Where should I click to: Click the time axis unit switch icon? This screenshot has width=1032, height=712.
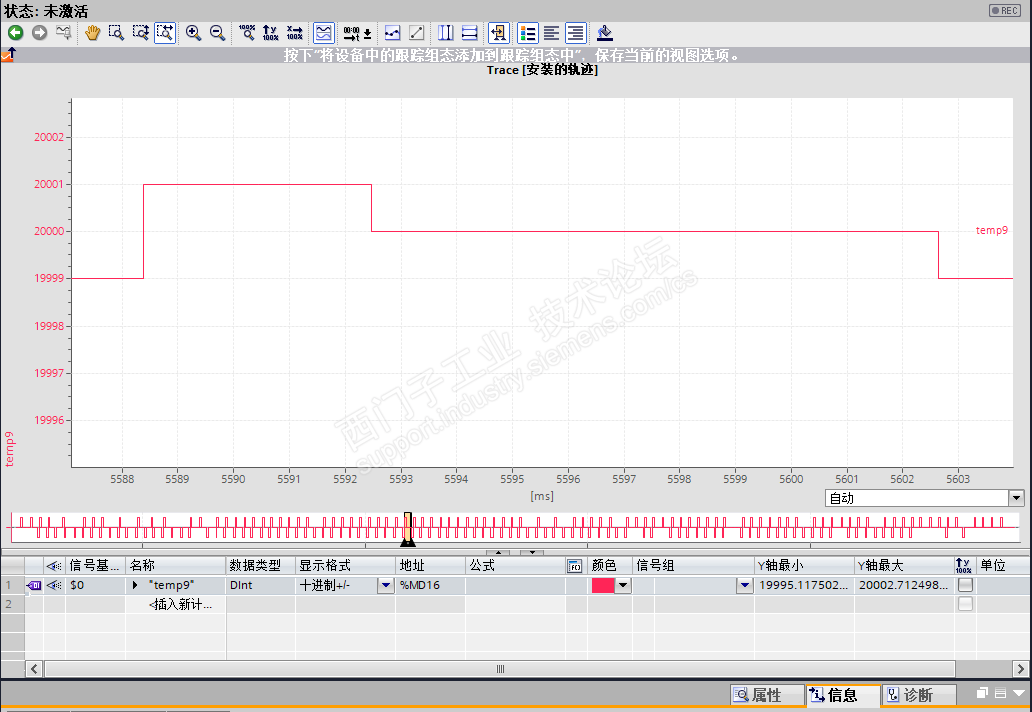click(357, 32)
